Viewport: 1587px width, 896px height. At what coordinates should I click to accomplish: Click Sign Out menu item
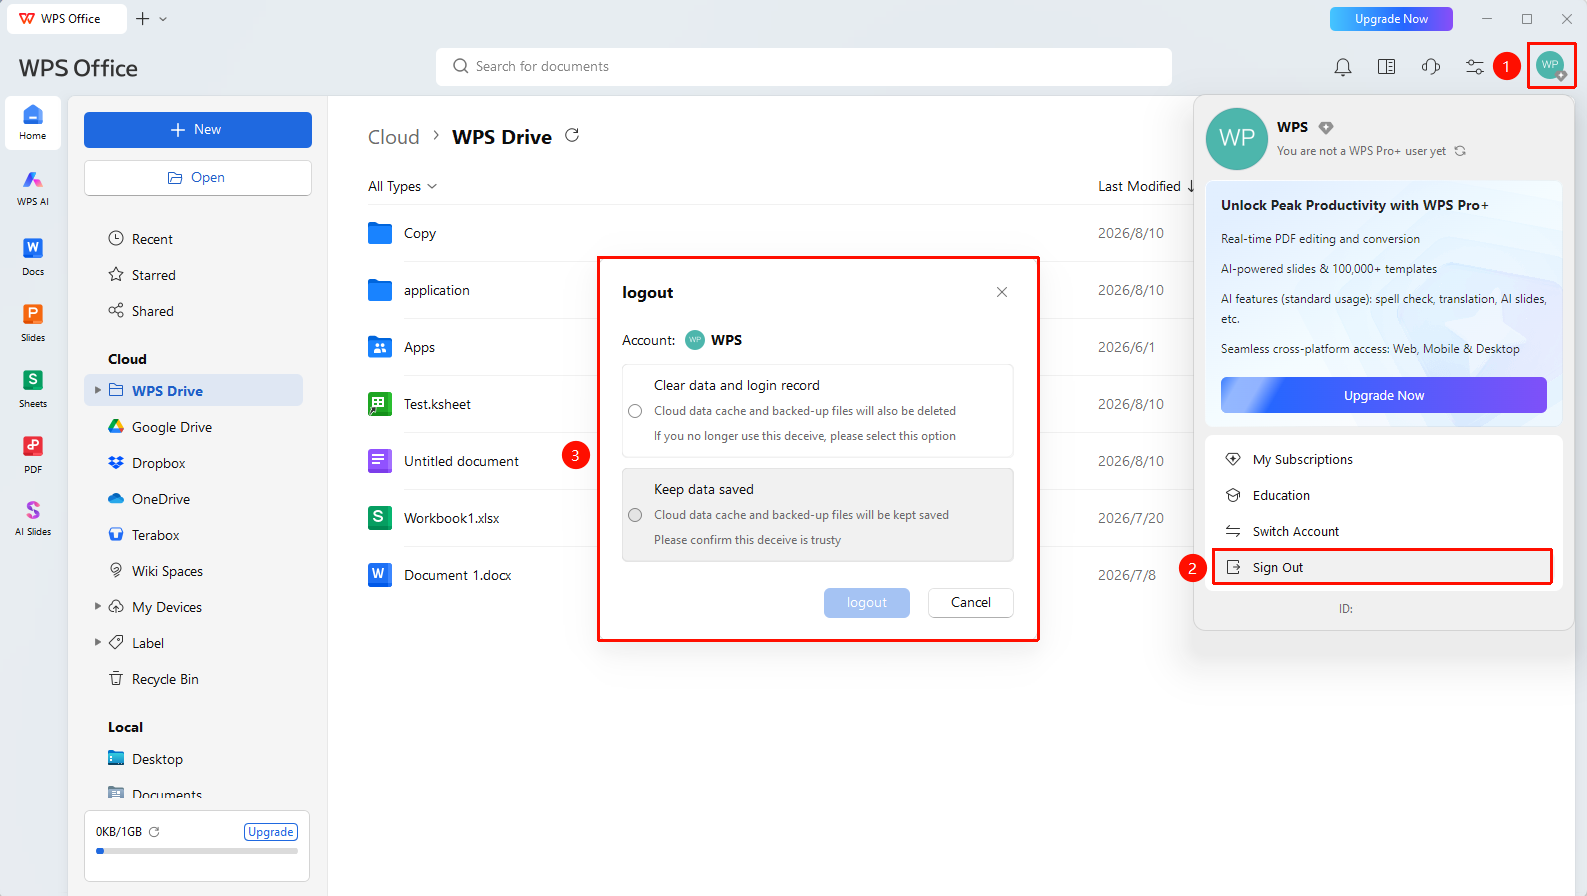[1383, 567]
